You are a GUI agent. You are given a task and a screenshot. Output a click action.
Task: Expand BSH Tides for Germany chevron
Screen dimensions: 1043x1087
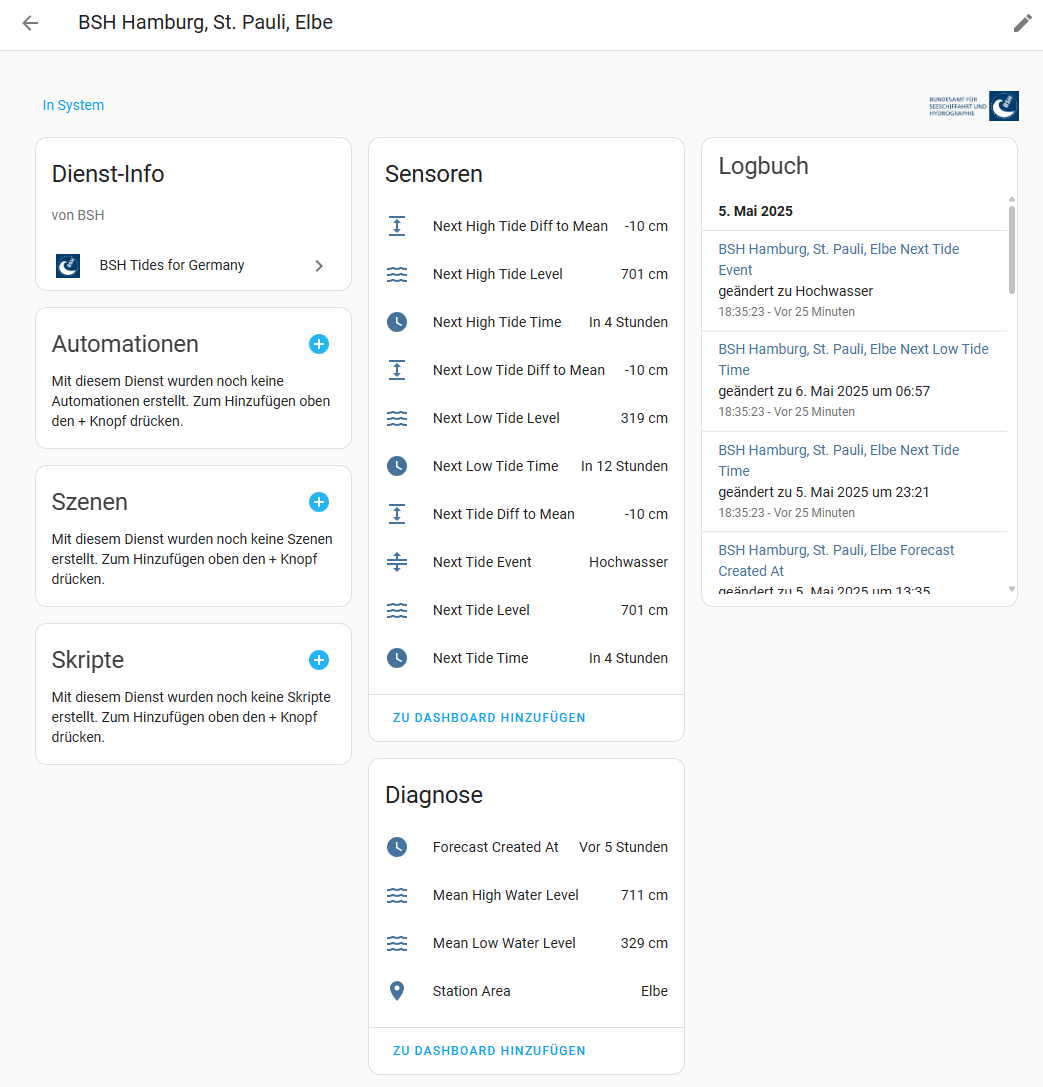coord(319,266)
